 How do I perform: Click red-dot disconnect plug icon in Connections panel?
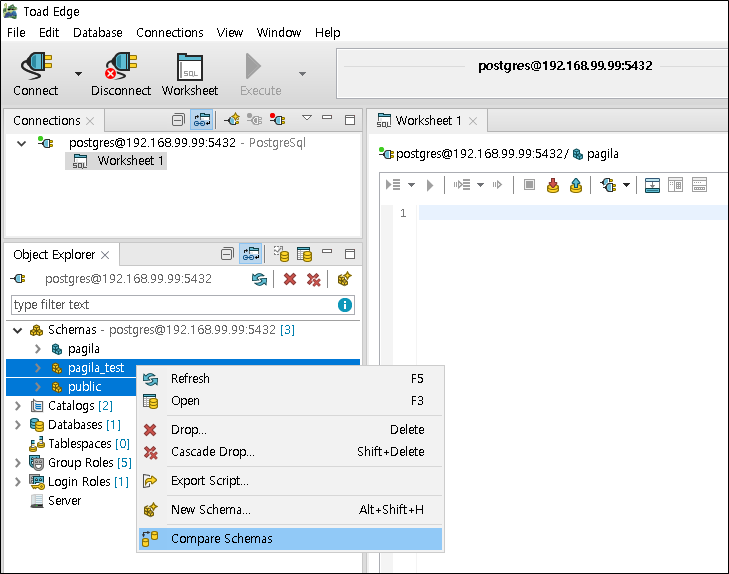(278, 120)
